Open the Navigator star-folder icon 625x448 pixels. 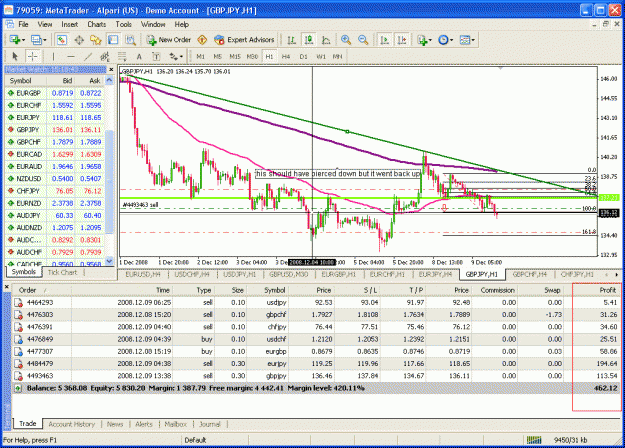click(x=96, y=40)
